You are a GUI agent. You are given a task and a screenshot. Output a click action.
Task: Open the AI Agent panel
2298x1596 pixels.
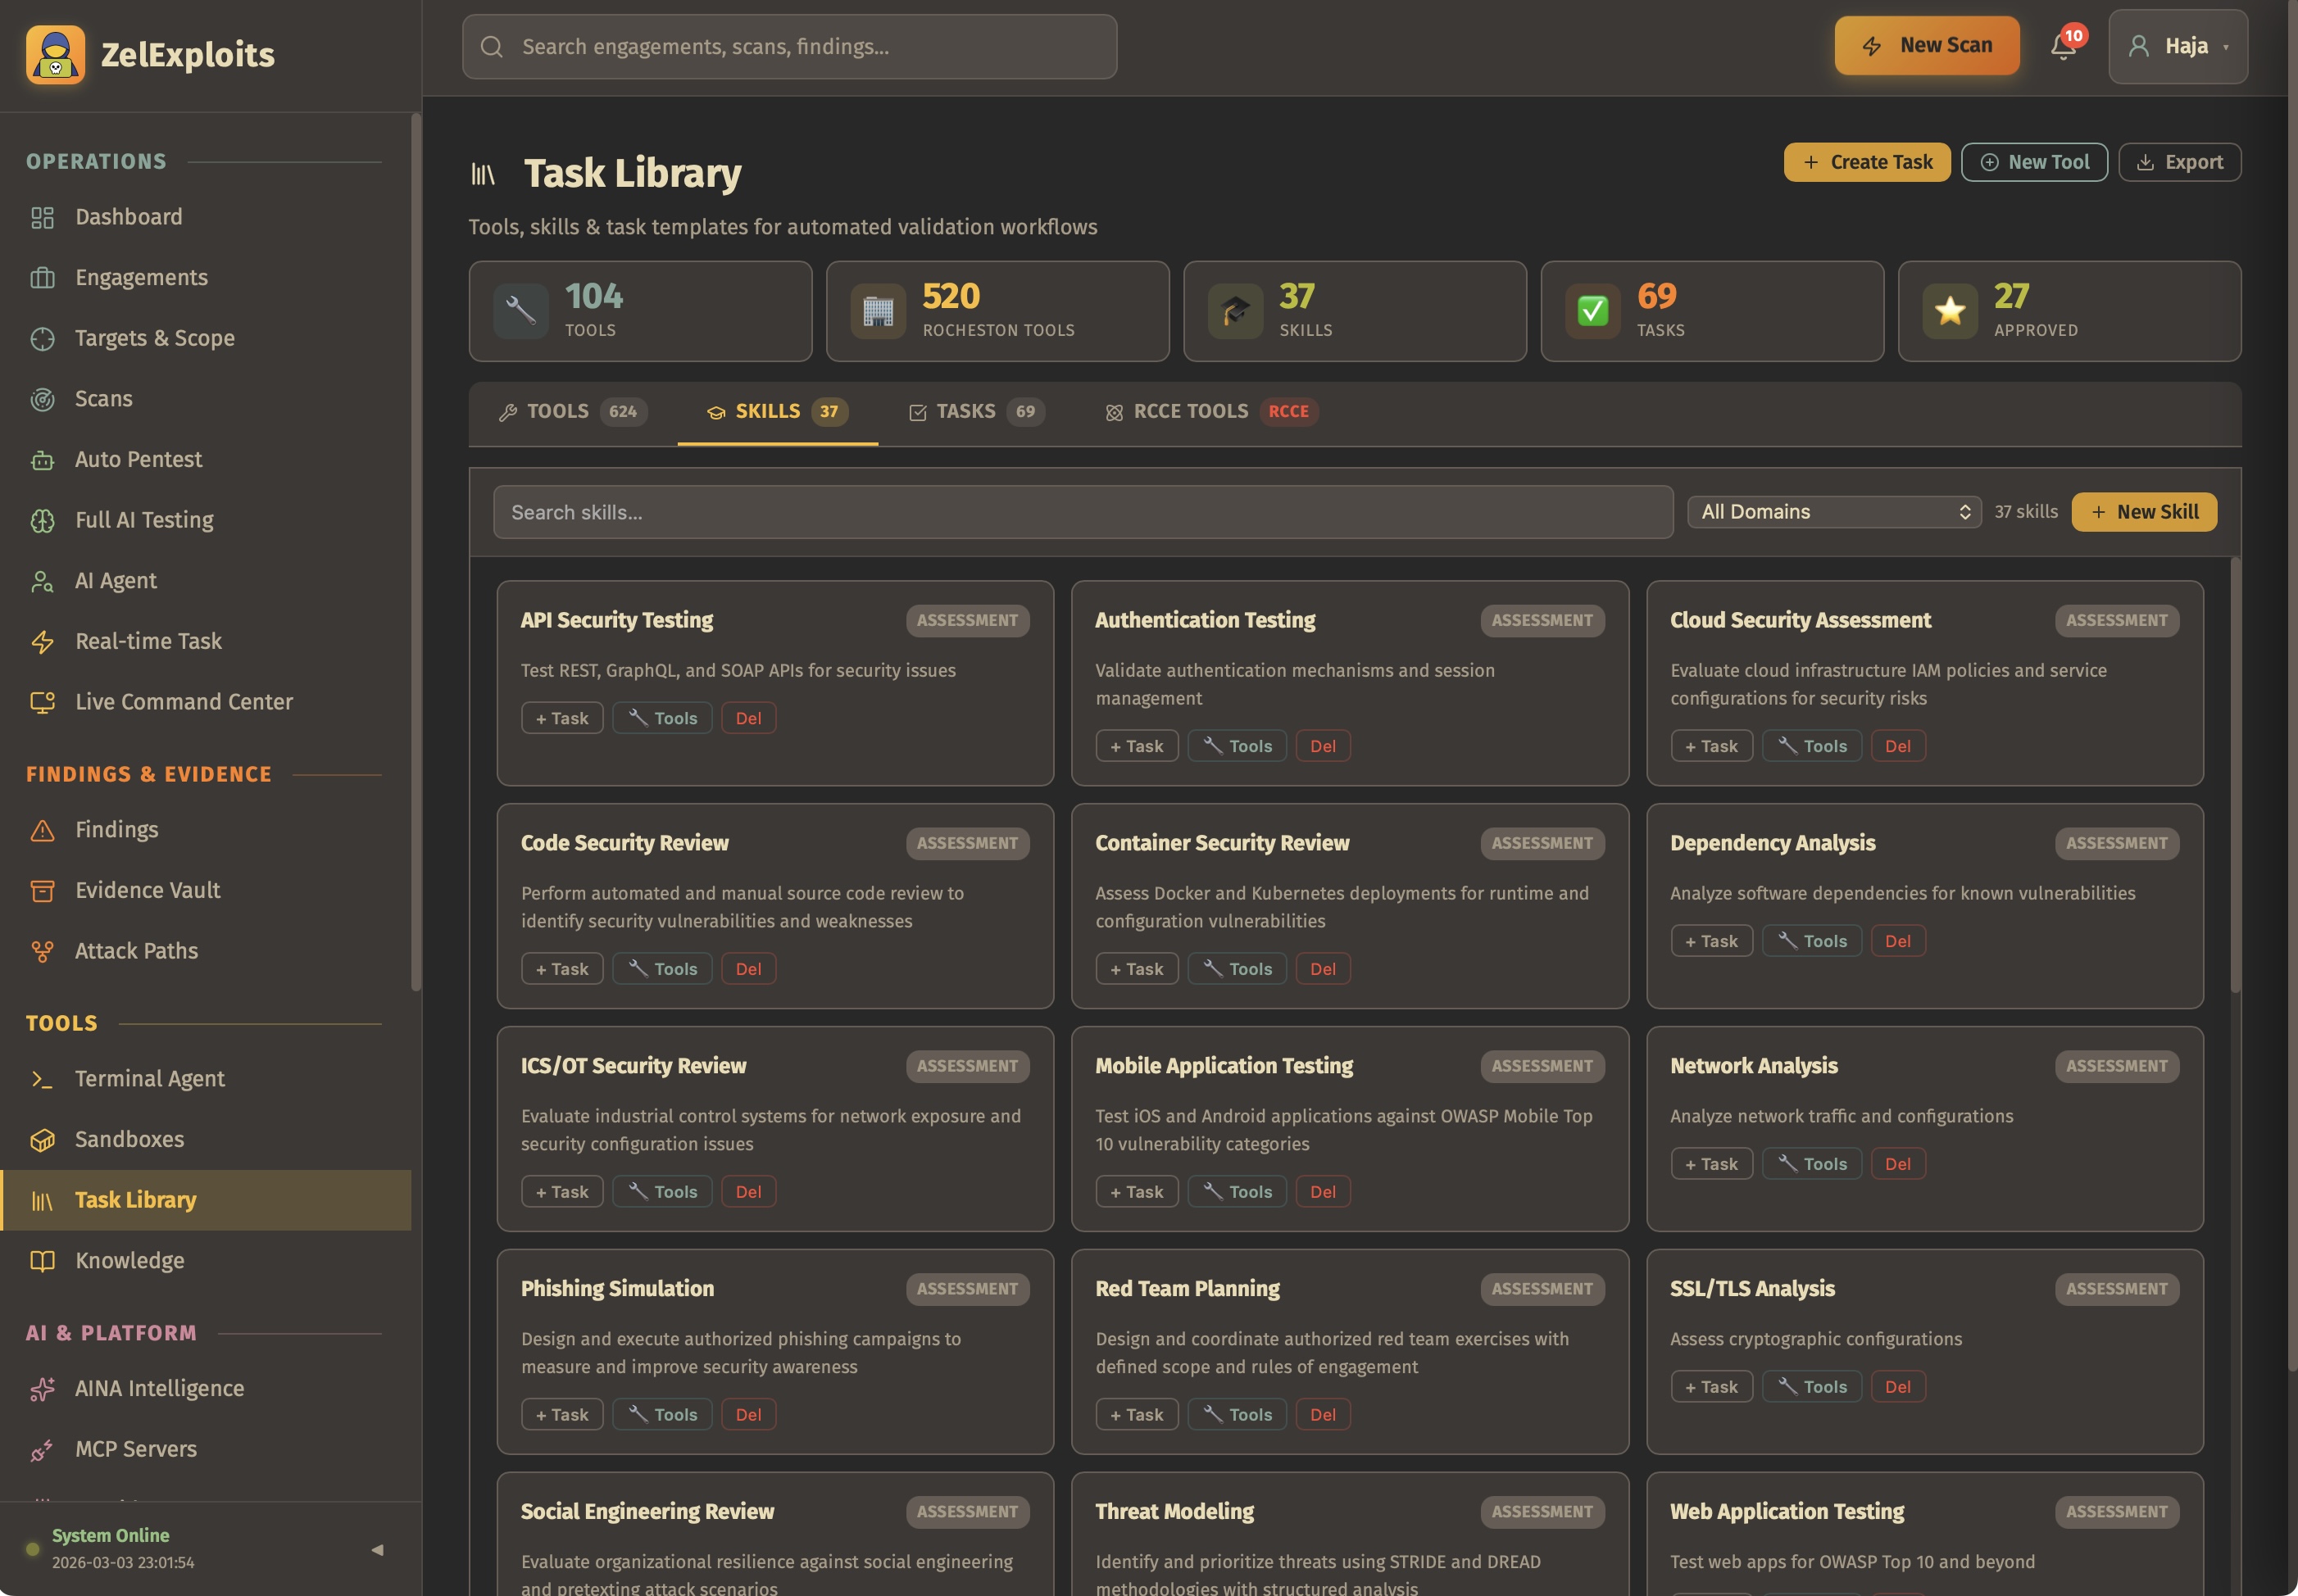tap(115, 580)
